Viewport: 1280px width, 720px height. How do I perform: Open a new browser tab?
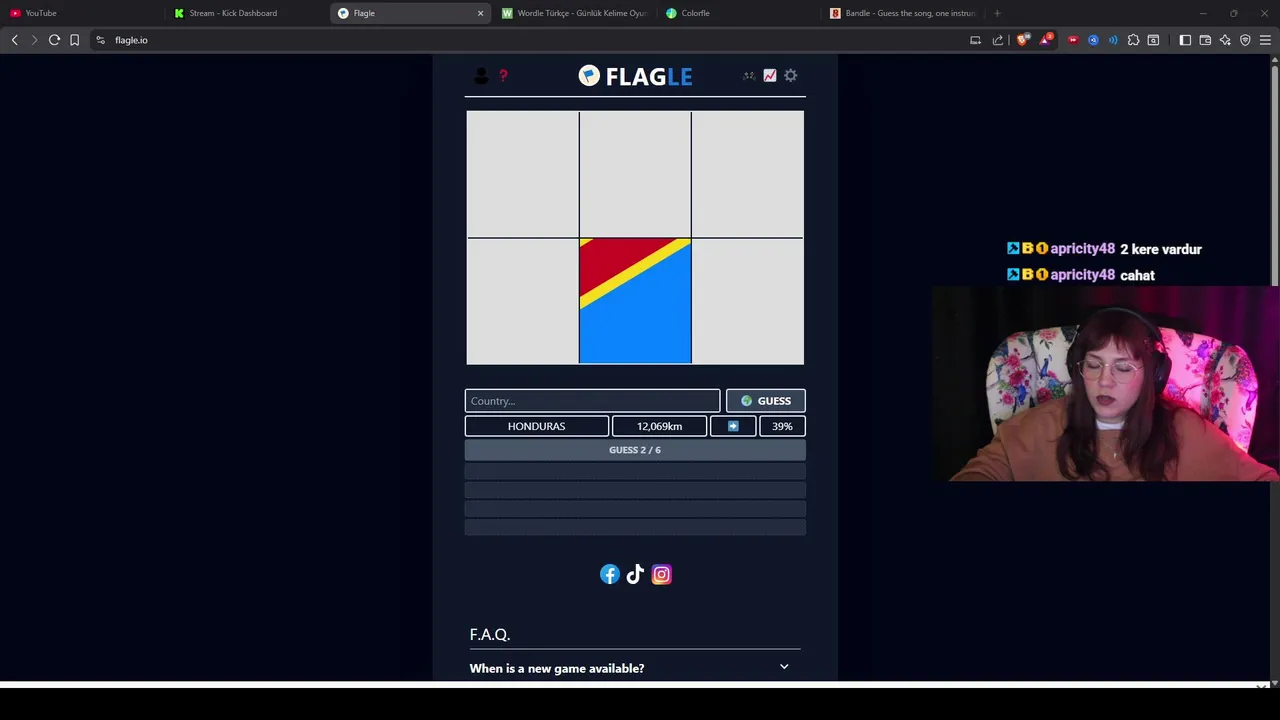click(997, 13)
